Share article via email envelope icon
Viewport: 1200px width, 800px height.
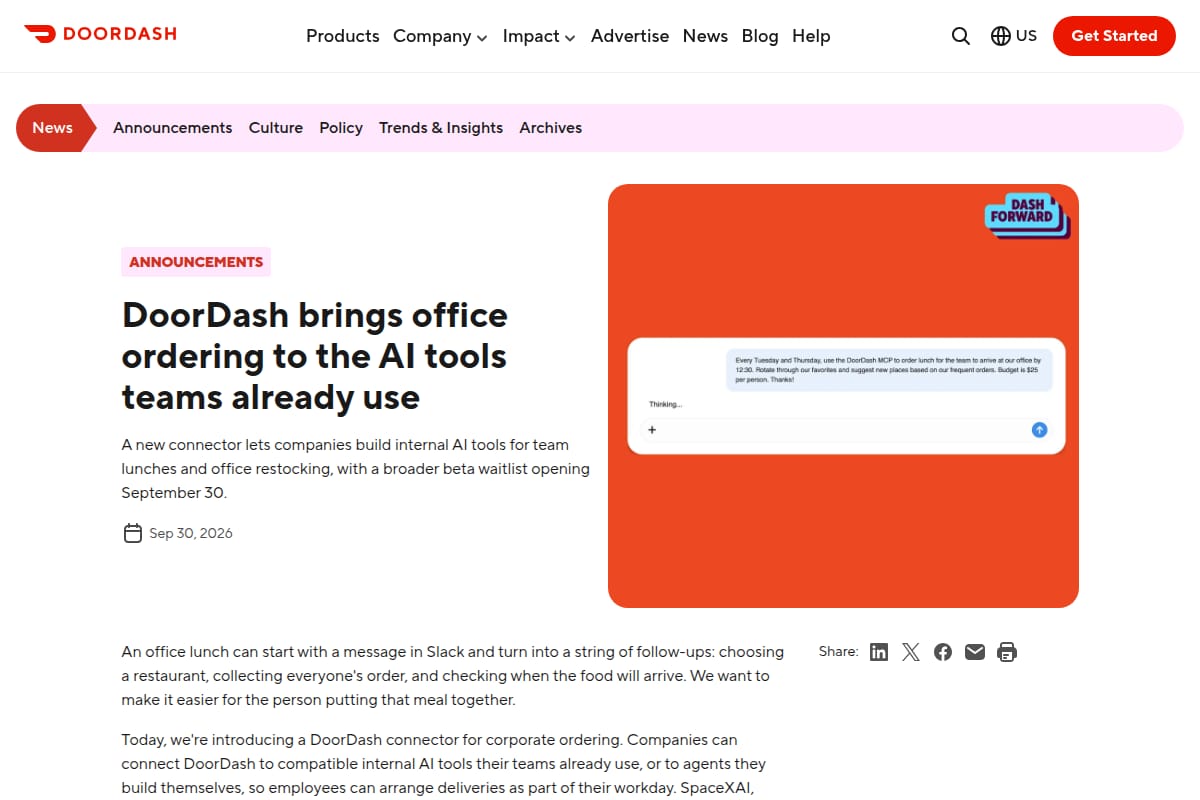coord(975,652)
